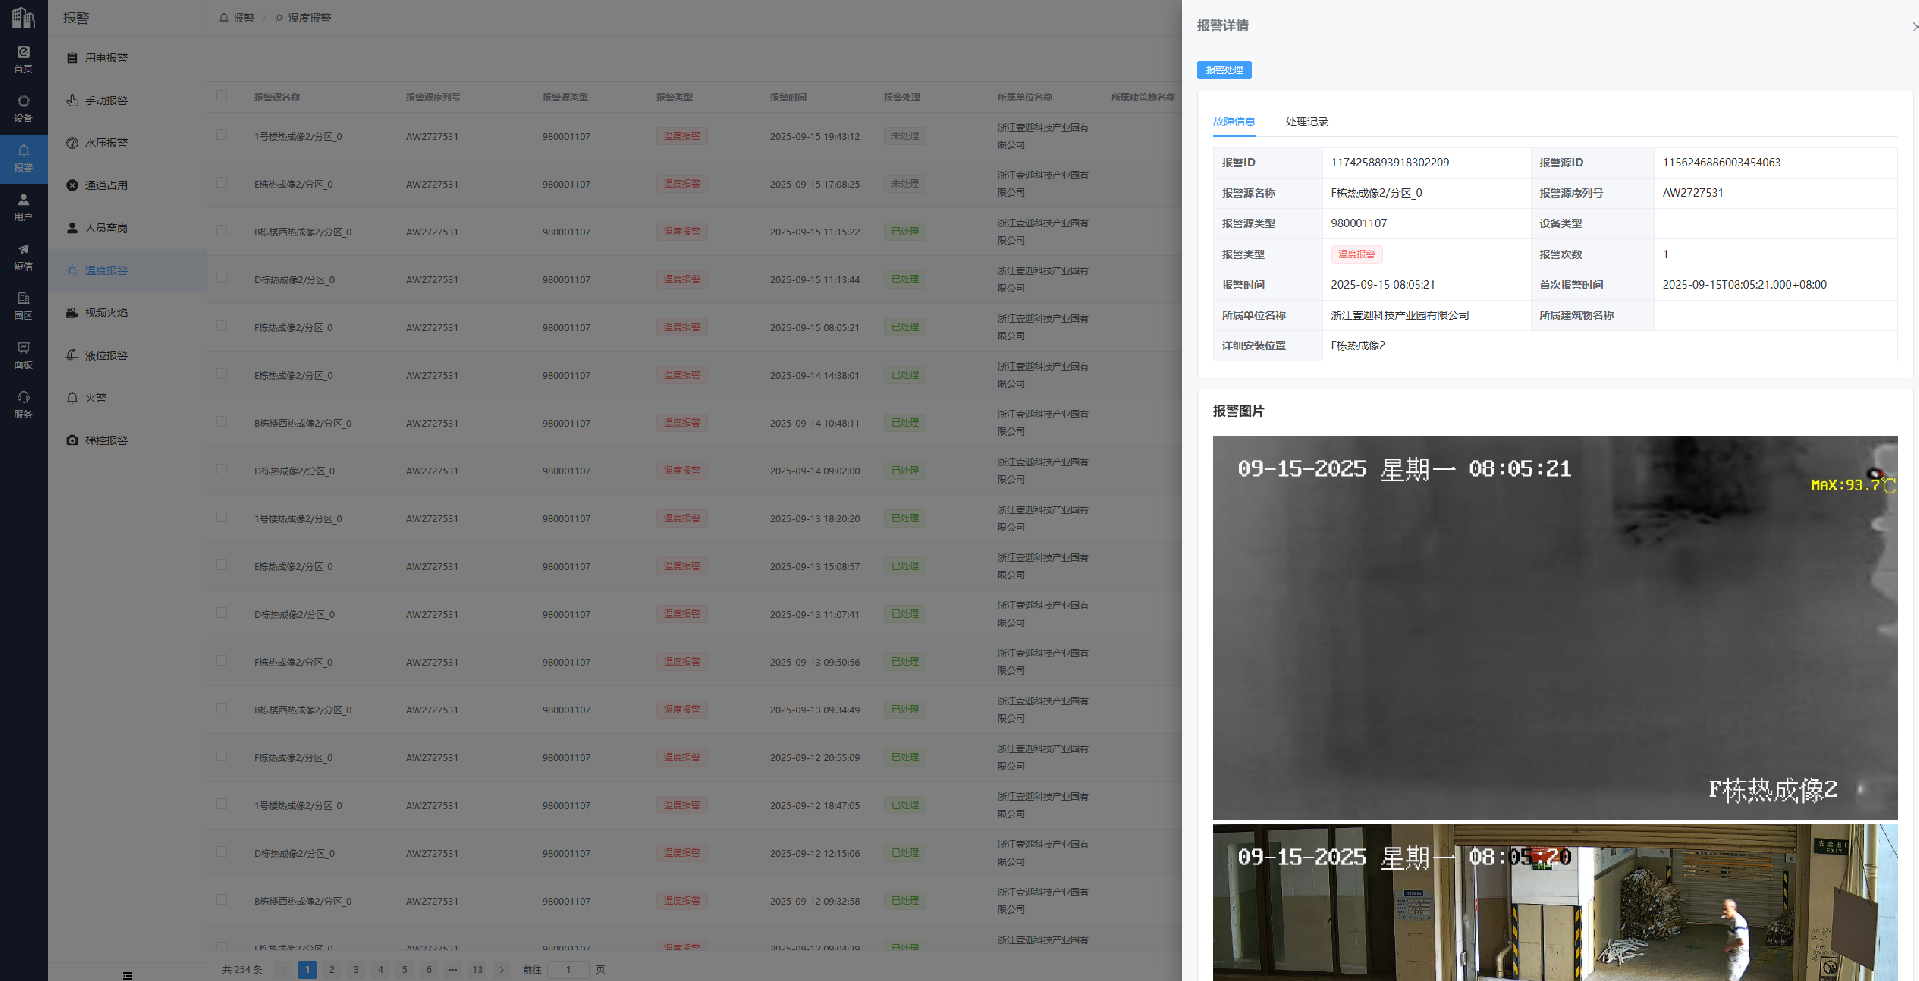The width and height of the screenshot is (1919, 981).
Task: Select 通道占用 in the alarm submenu
Action: pos(106,185)
